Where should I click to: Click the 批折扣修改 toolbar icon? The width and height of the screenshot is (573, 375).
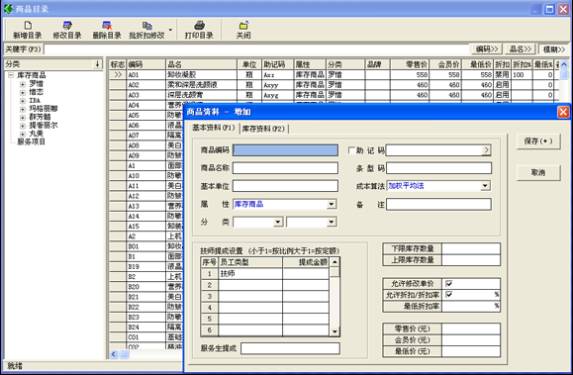coord(147,25)
